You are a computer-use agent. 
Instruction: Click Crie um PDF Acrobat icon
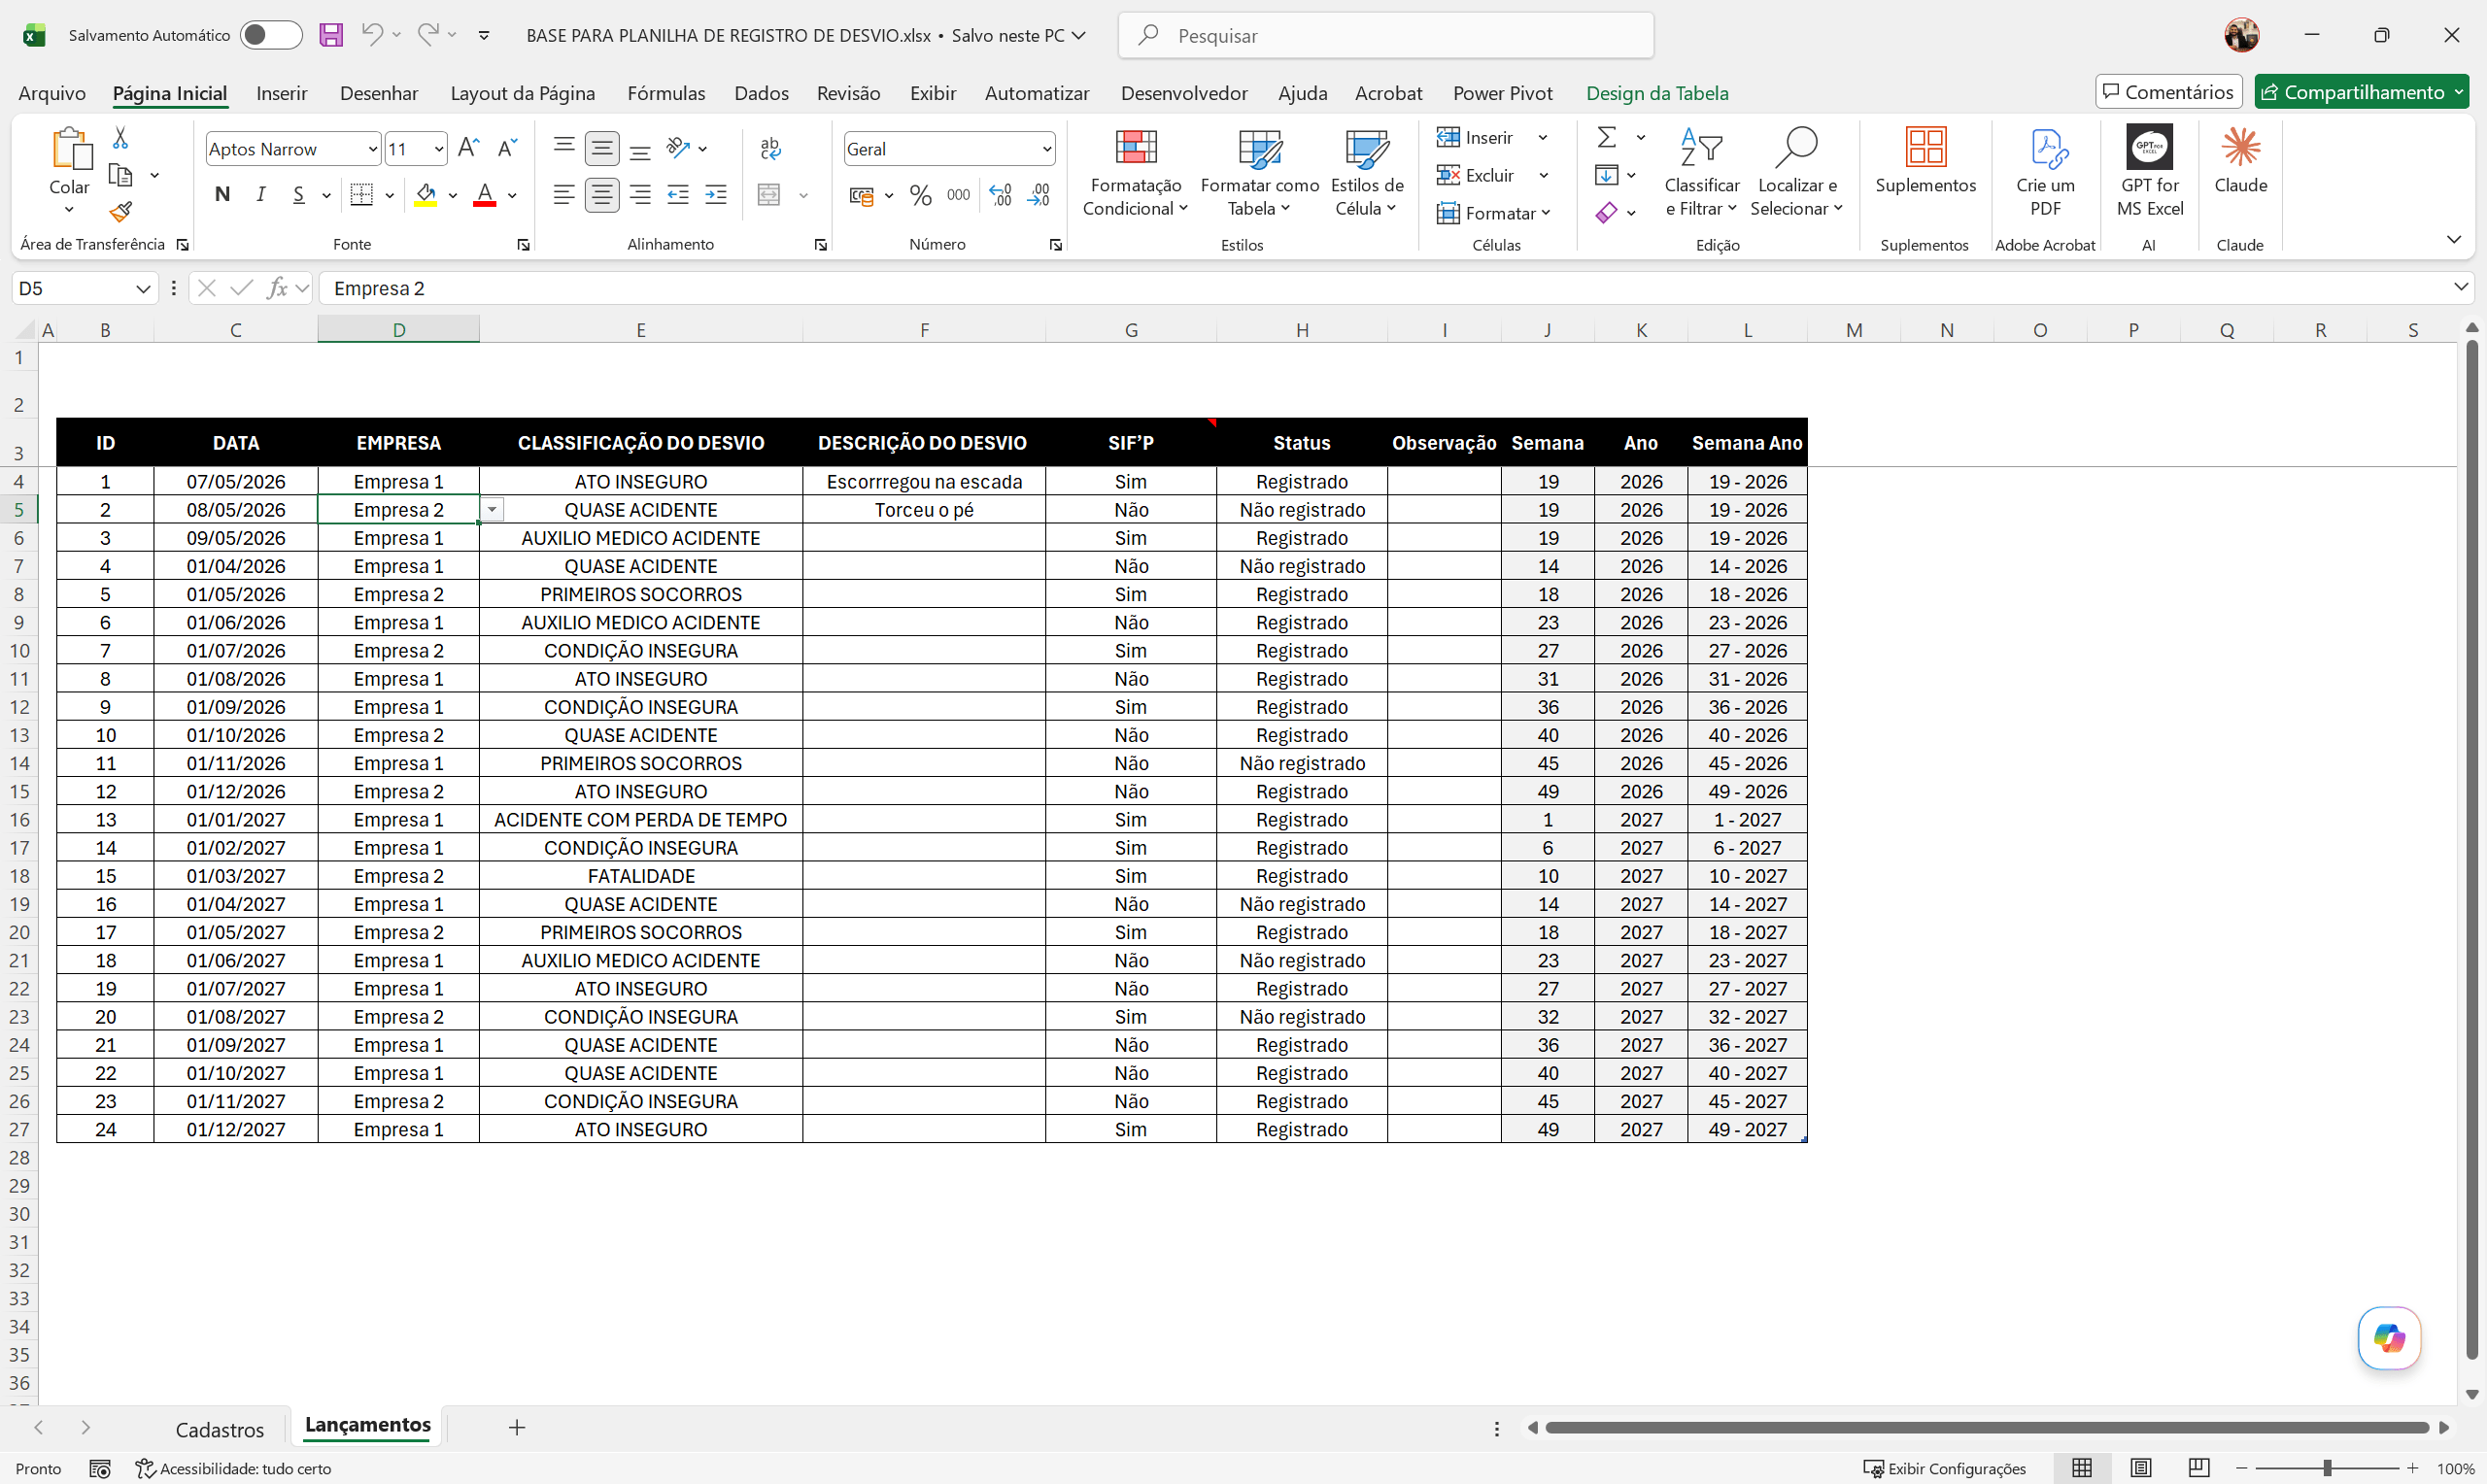coord(2045,172)
